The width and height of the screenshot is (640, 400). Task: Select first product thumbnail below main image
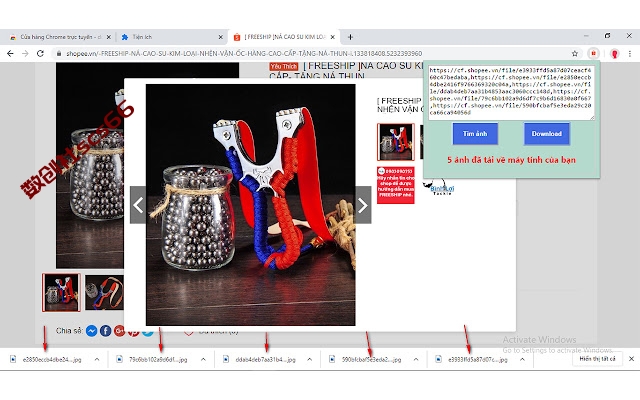coord(61,292)
